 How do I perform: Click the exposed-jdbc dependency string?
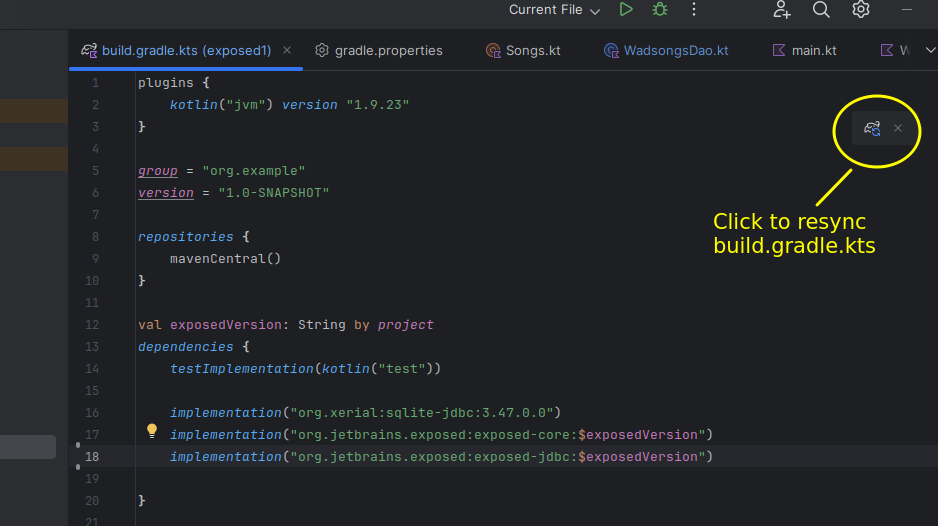(x=498, y=457)
